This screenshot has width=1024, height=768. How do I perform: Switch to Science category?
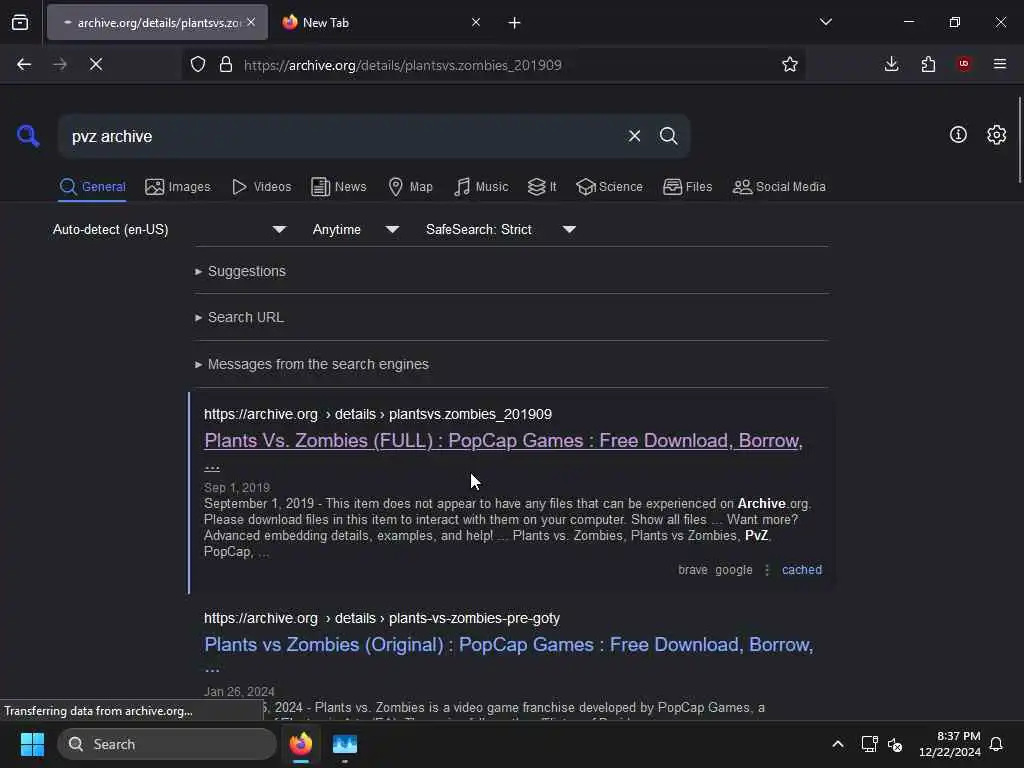pyautogui.click(x=610, y=187)
